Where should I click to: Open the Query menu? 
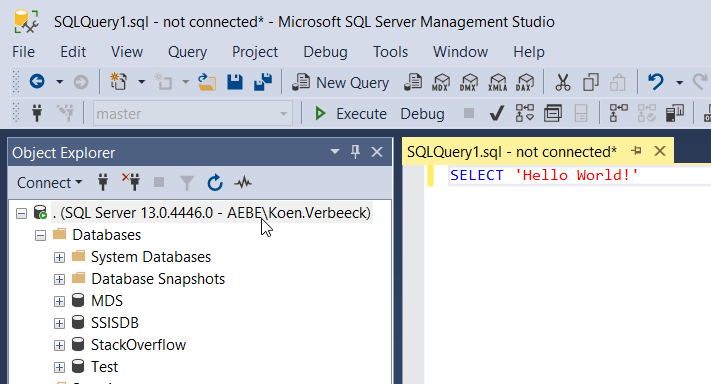coord(187,52)
